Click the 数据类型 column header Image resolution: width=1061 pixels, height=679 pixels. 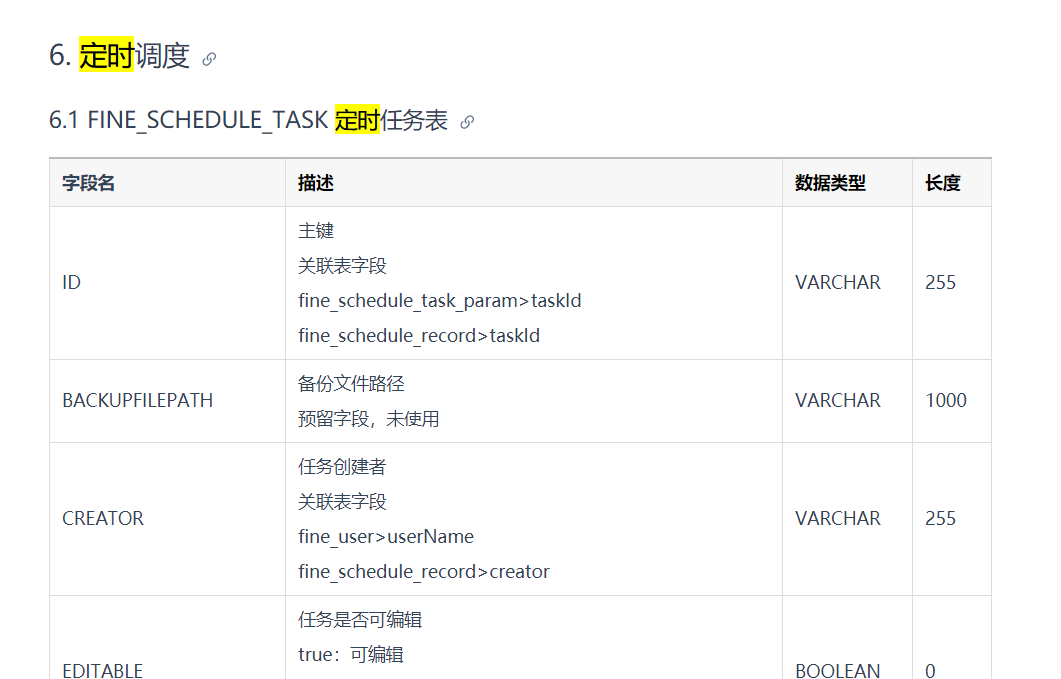830,183
